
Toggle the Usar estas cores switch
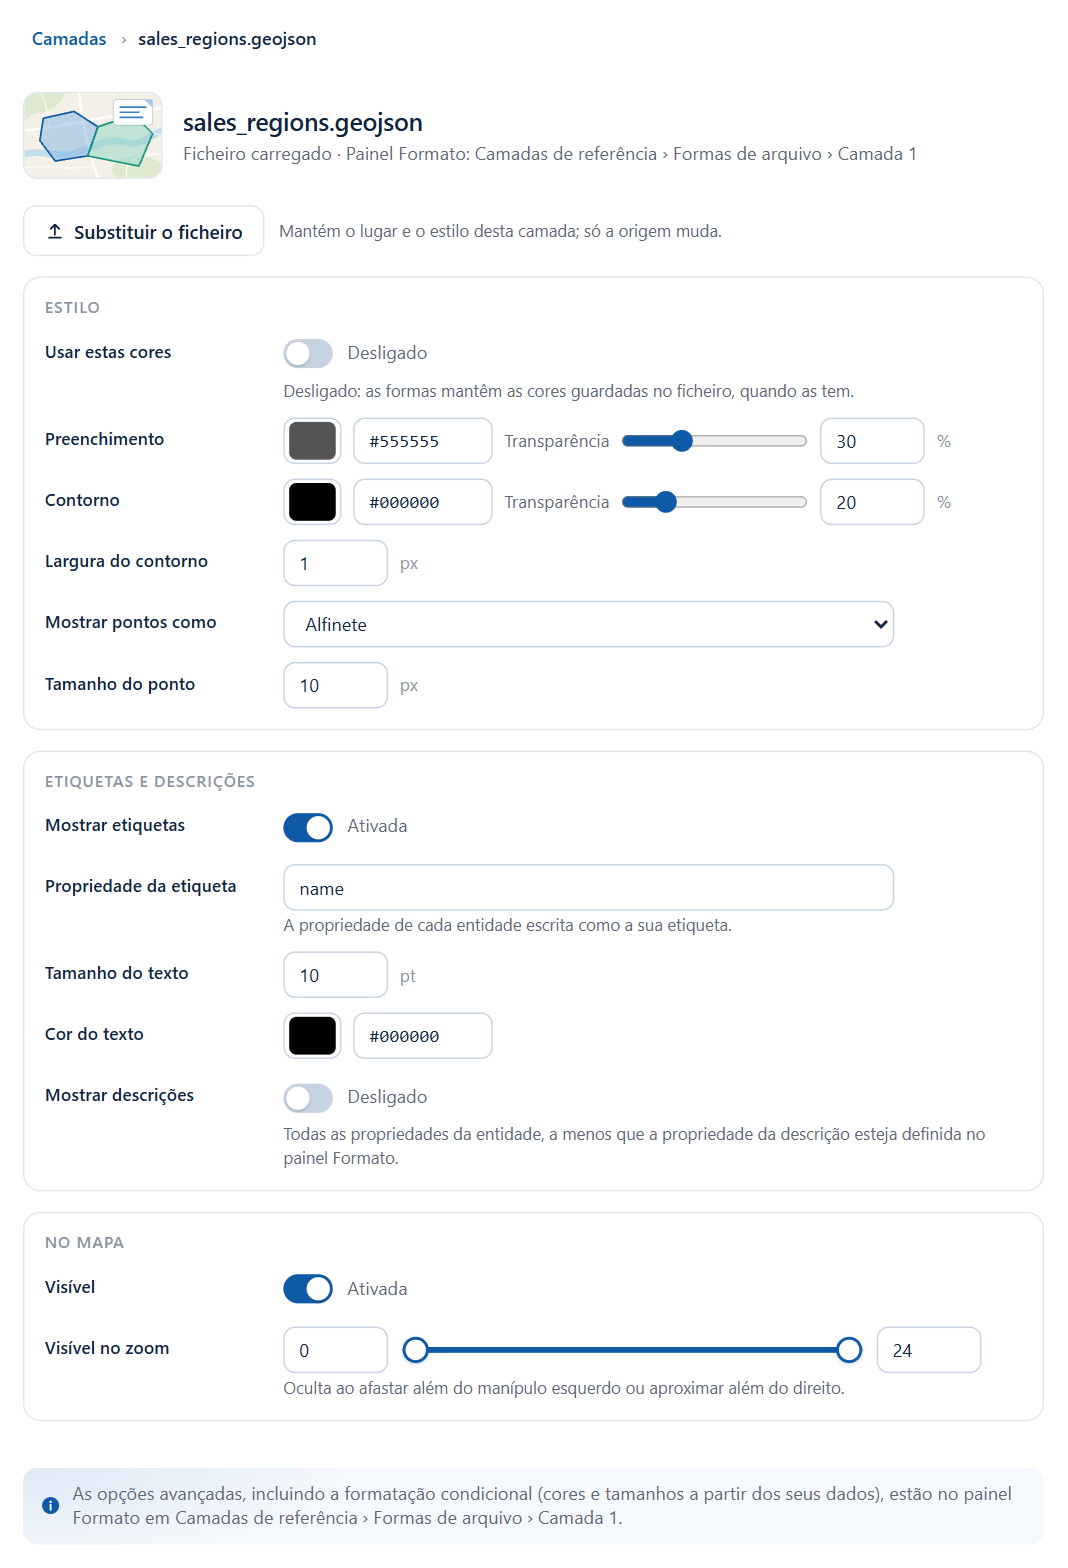(x=308, y=353)
